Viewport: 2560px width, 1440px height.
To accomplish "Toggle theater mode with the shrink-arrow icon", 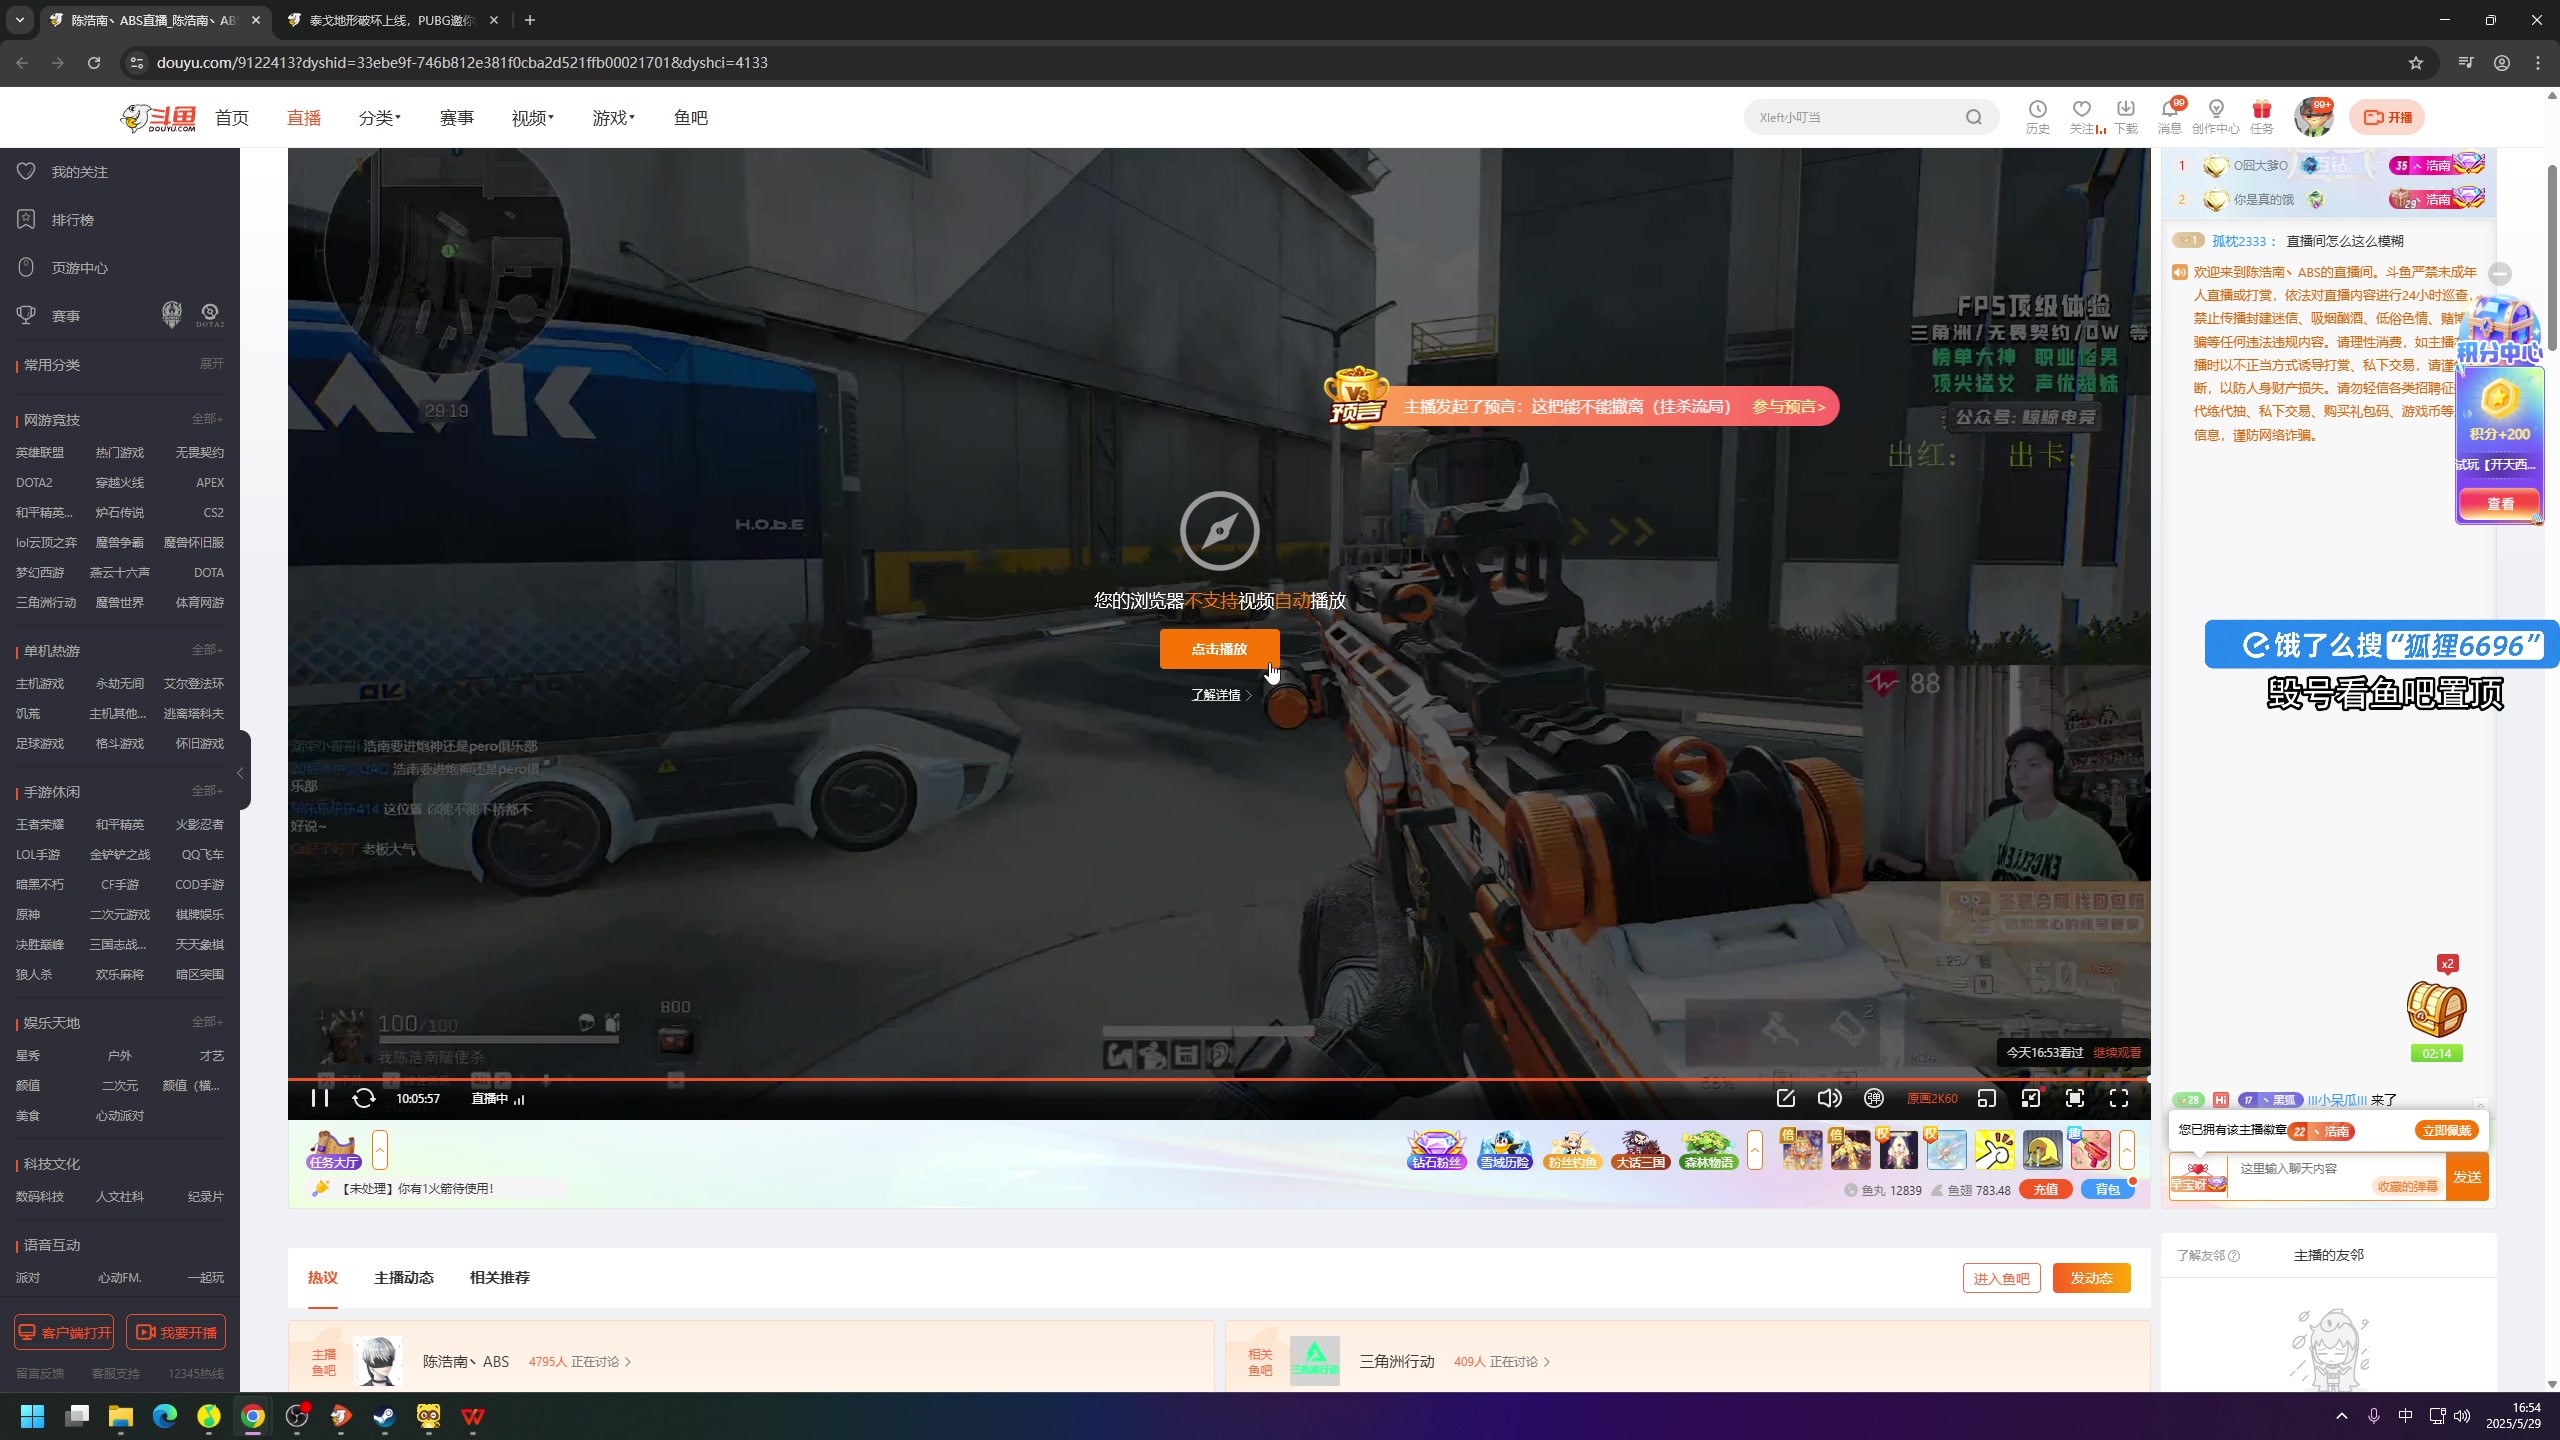I will coord(2031,1098).
